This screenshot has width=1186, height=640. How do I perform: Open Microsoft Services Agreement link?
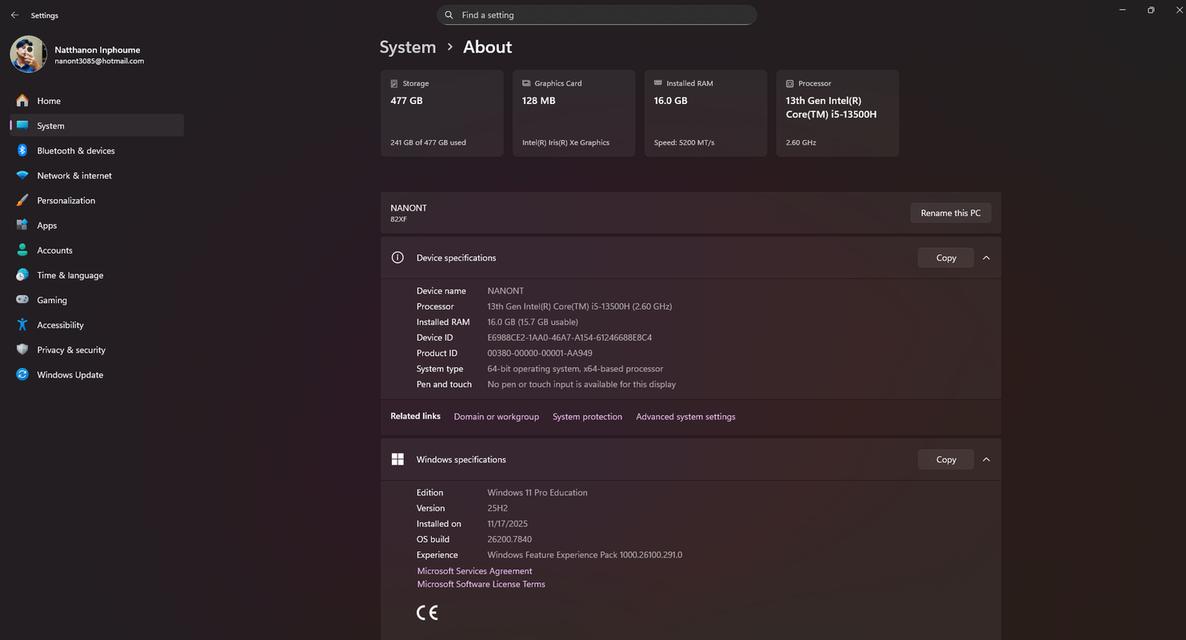(474, 571)
